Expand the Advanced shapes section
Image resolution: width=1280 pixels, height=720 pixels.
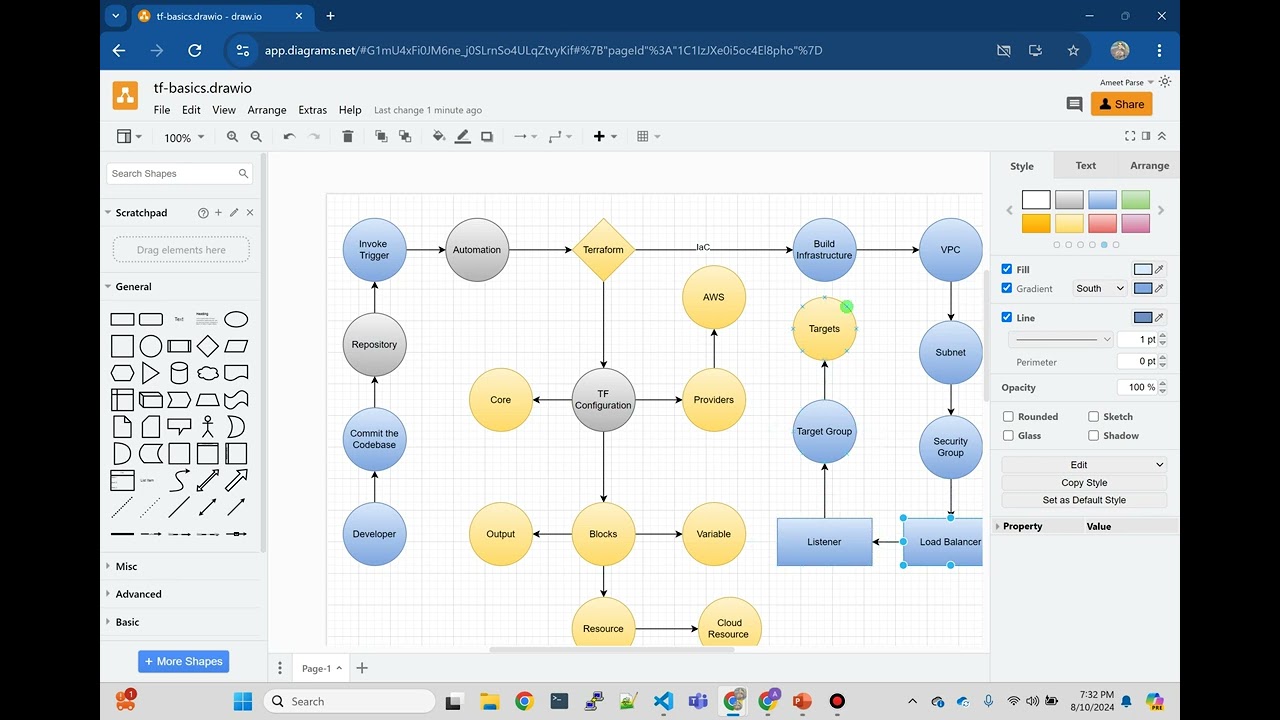click(x=138, y=594)
